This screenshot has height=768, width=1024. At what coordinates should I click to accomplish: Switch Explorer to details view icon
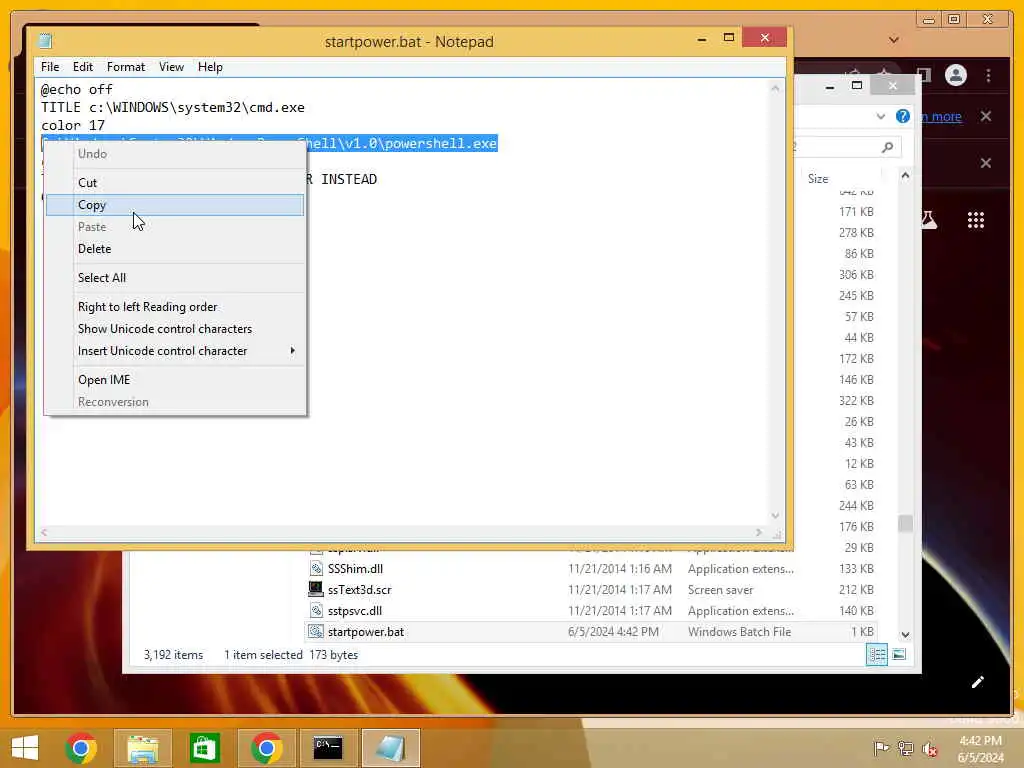pyautogui.click(x=876, y=654)
